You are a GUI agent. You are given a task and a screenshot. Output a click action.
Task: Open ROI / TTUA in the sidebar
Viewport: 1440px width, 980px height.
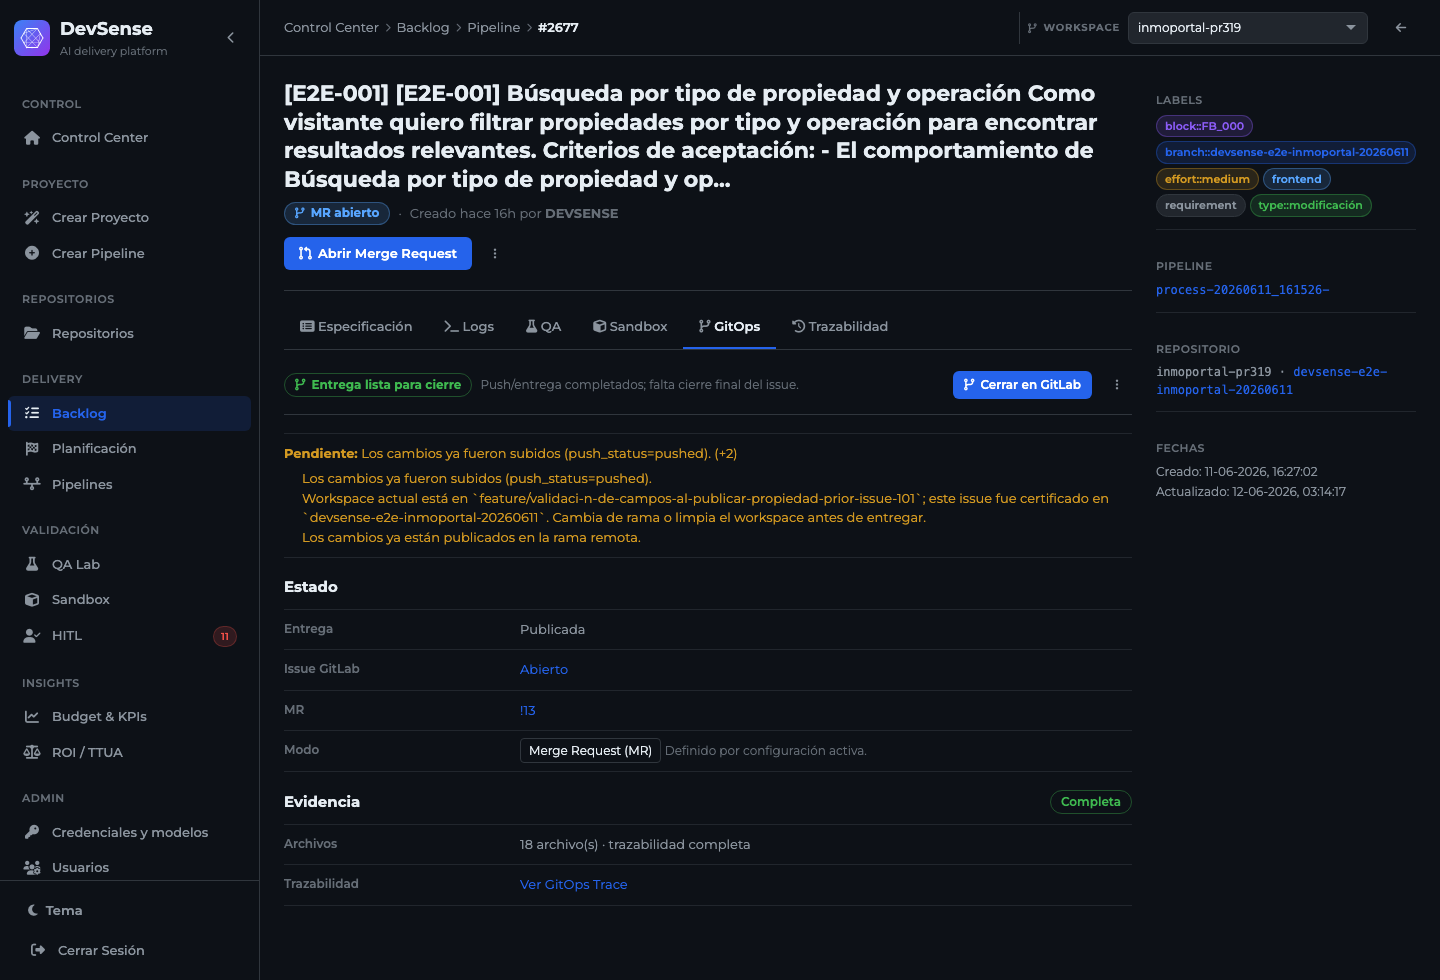click(129, 753)
